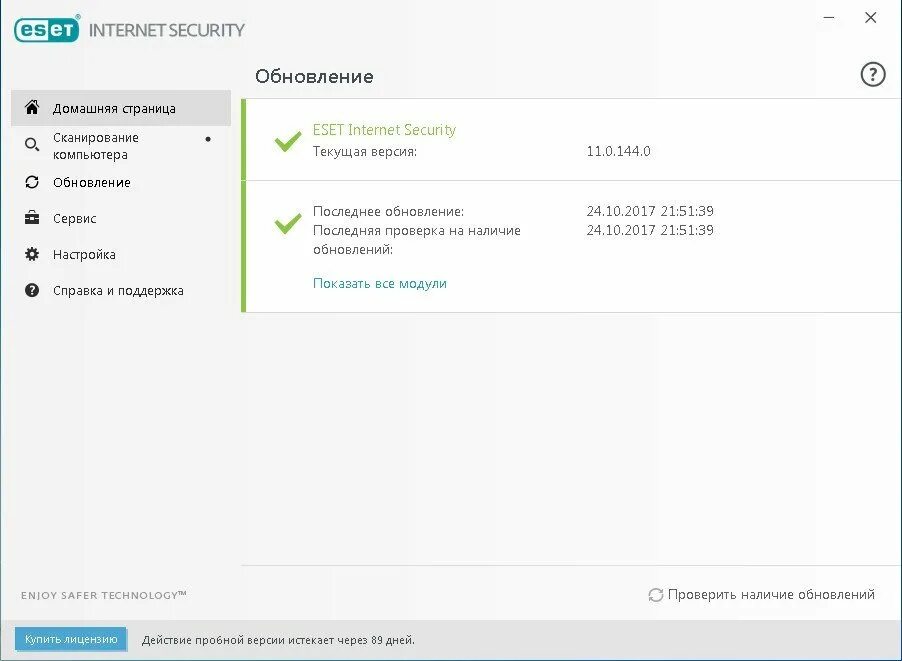
Task: Select the Обновление sidebar item
Action: tap(121, 182)
